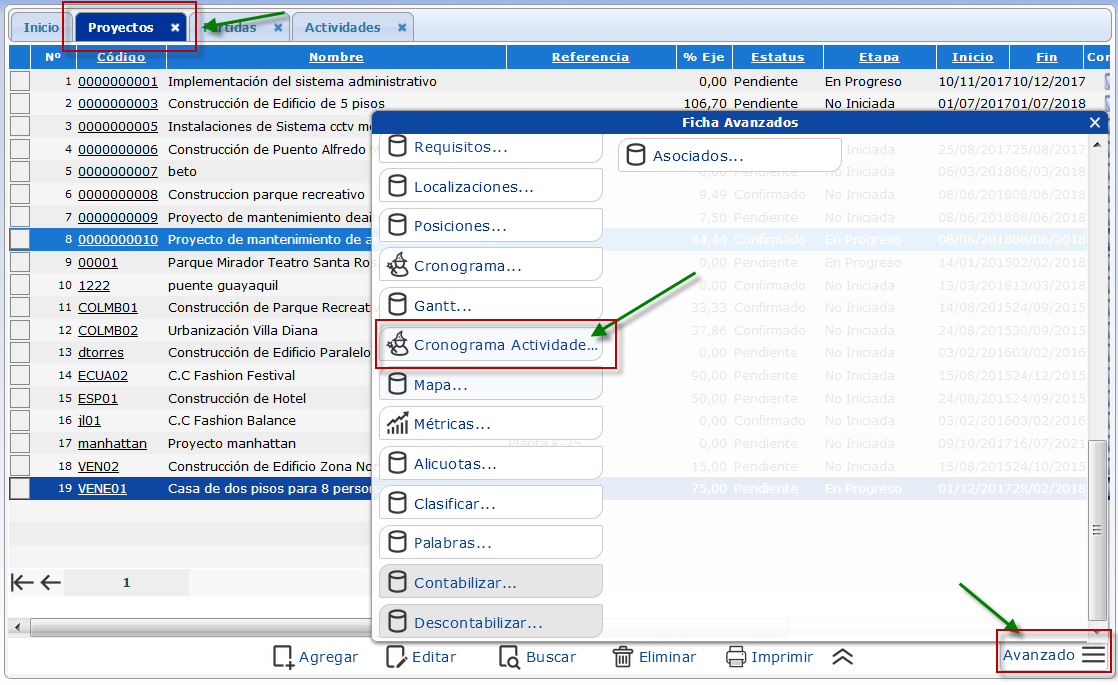
Task: Select the Descontabilizar database icon
Action: [396, 622]
